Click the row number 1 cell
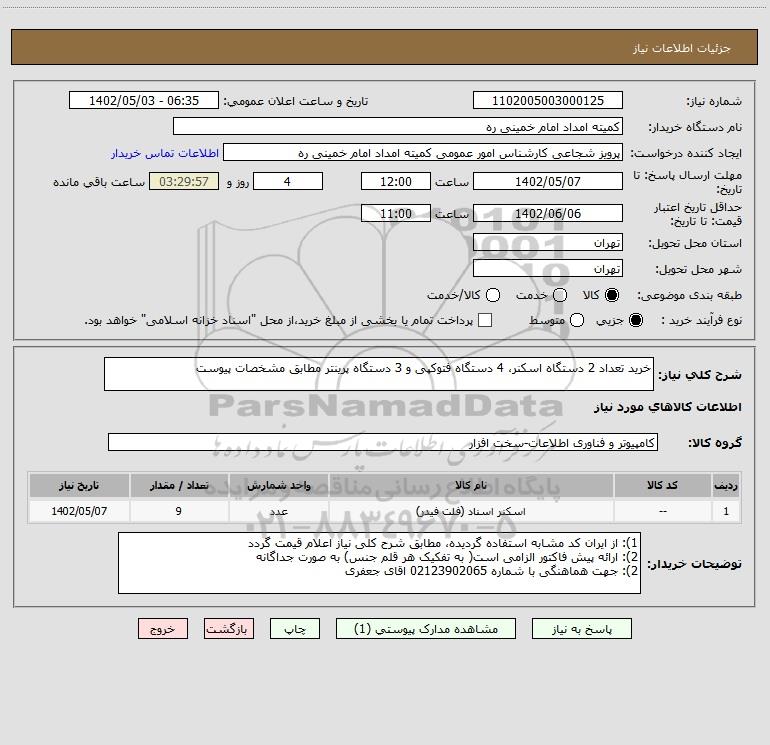 726,512
